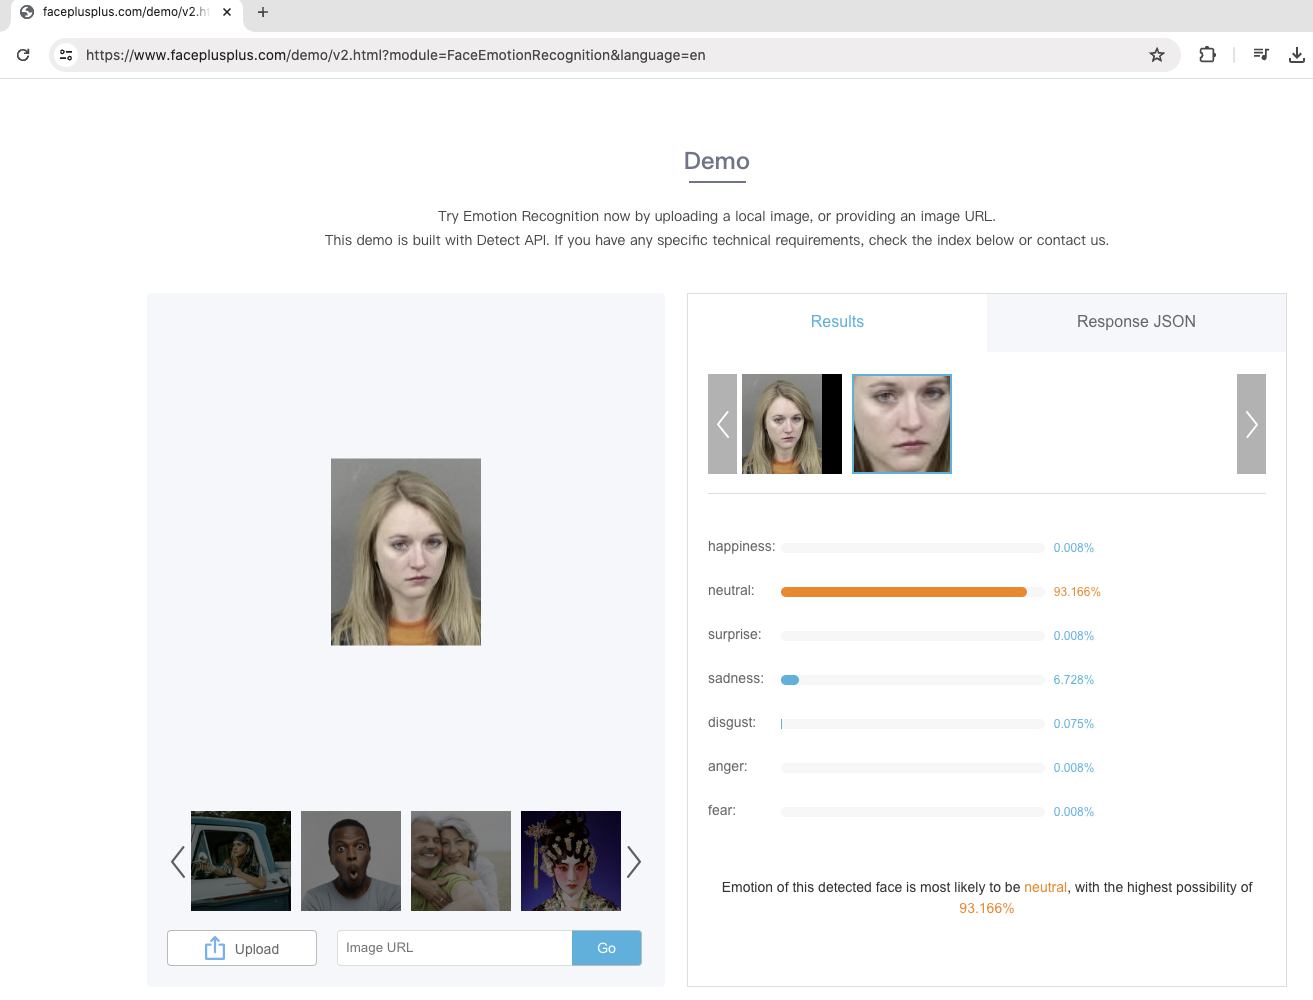Switch to the Response JSON tab

tap(1136, 322)
